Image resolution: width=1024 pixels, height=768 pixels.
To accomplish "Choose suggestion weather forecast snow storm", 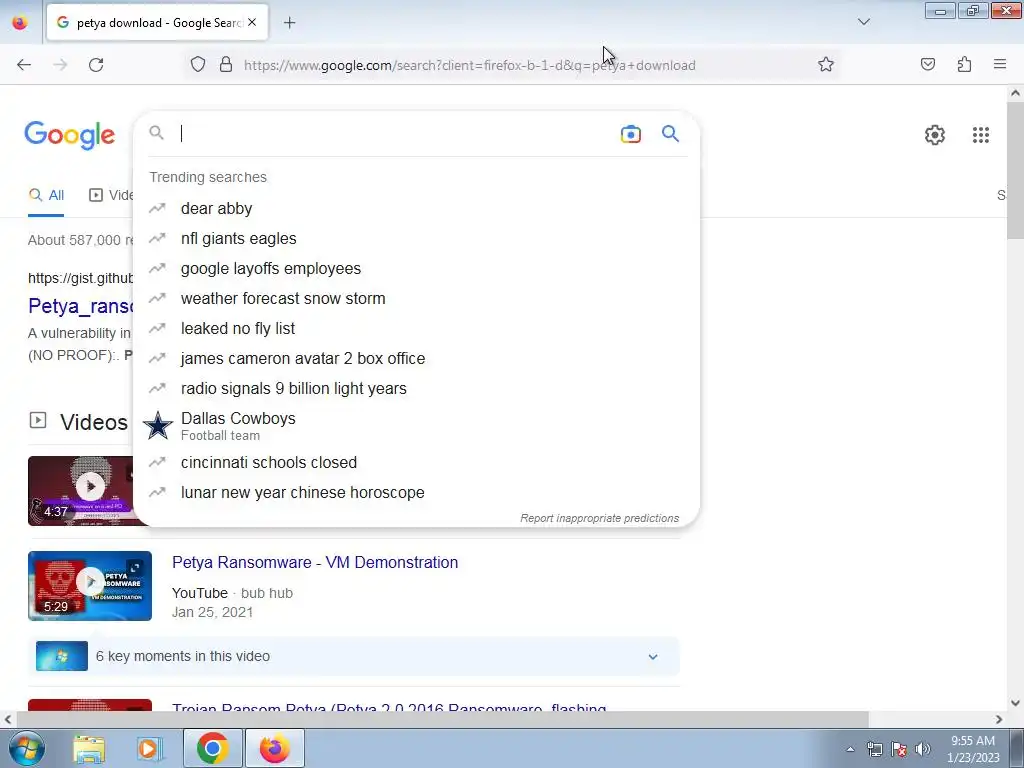I will point(417,298).
